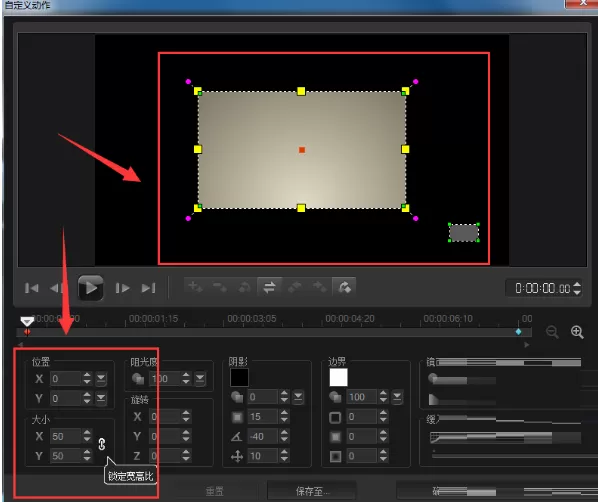
Task: Open the shadow opacity slider dropdown
Action: pyautogui.click(x=298, y=397)
